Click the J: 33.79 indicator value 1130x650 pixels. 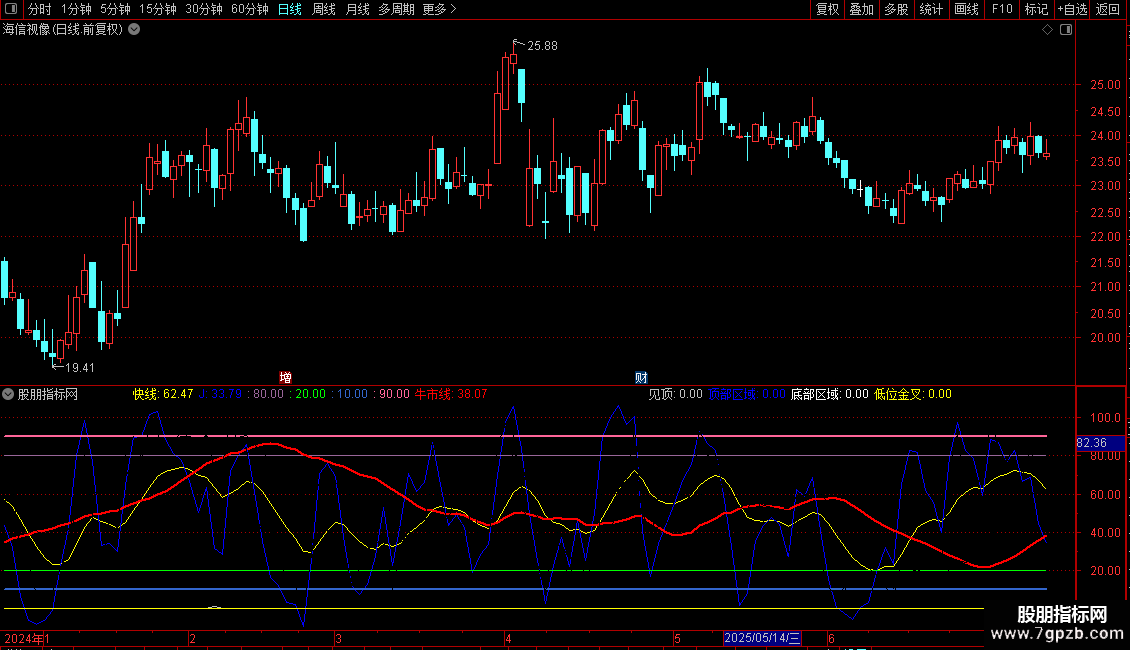221,394
